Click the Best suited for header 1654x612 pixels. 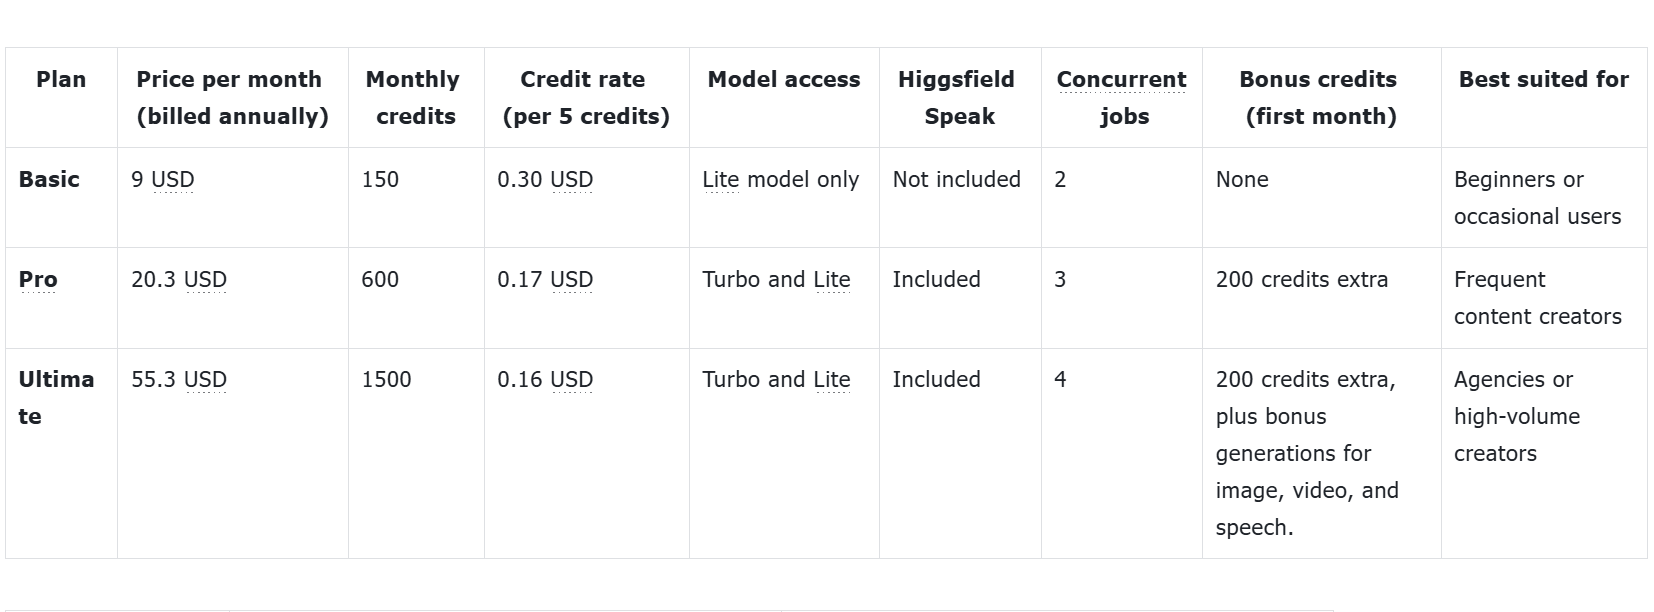point(1544,79)
